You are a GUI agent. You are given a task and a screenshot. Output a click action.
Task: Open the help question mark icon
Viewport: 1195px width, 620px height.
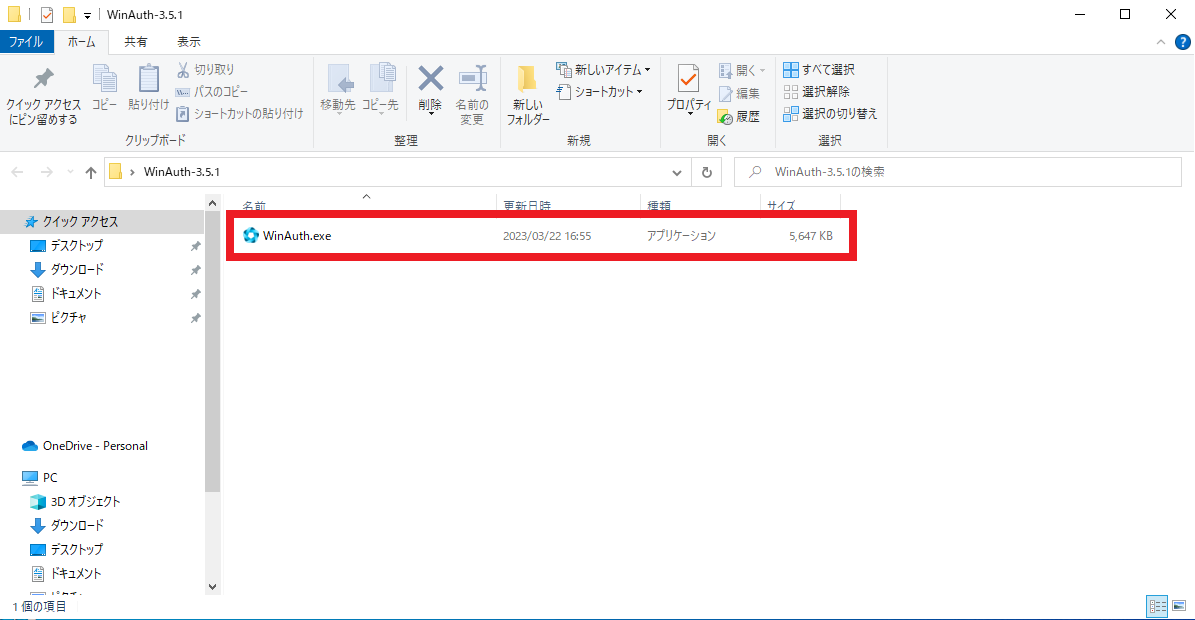pyautogui.click(x=1183, y=42)
